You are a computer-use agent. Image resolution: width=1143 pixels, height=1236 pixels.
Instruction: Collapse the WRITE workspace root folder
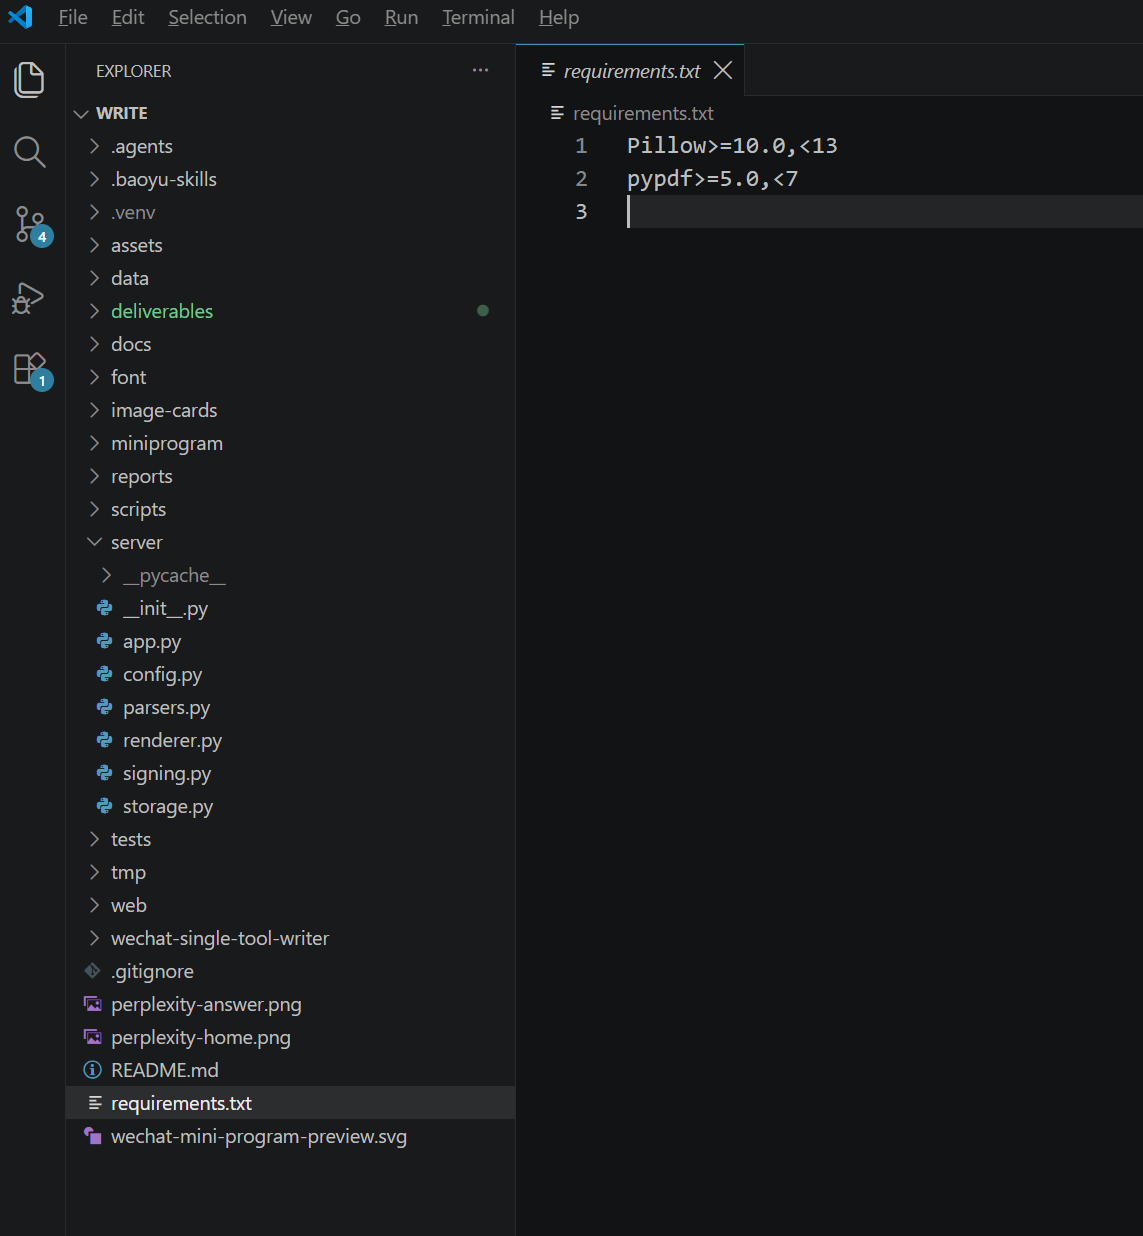tap(290, 113)
